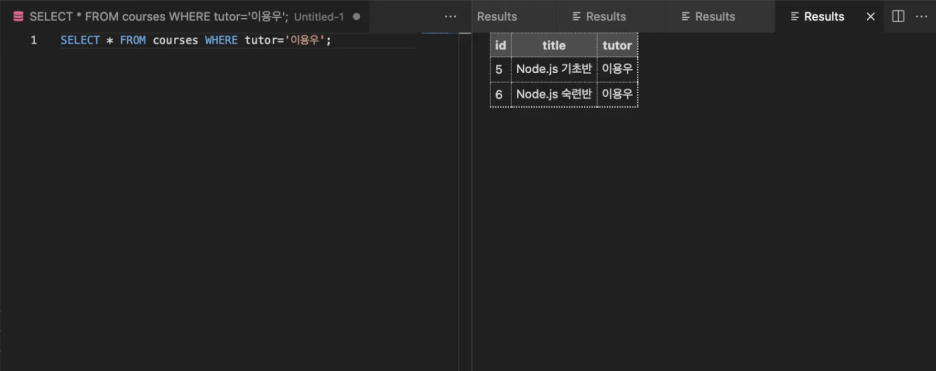Screen dimensions: 936x371
Task: Click the SELECT keyword in the query
Action: tap(80, 41)
